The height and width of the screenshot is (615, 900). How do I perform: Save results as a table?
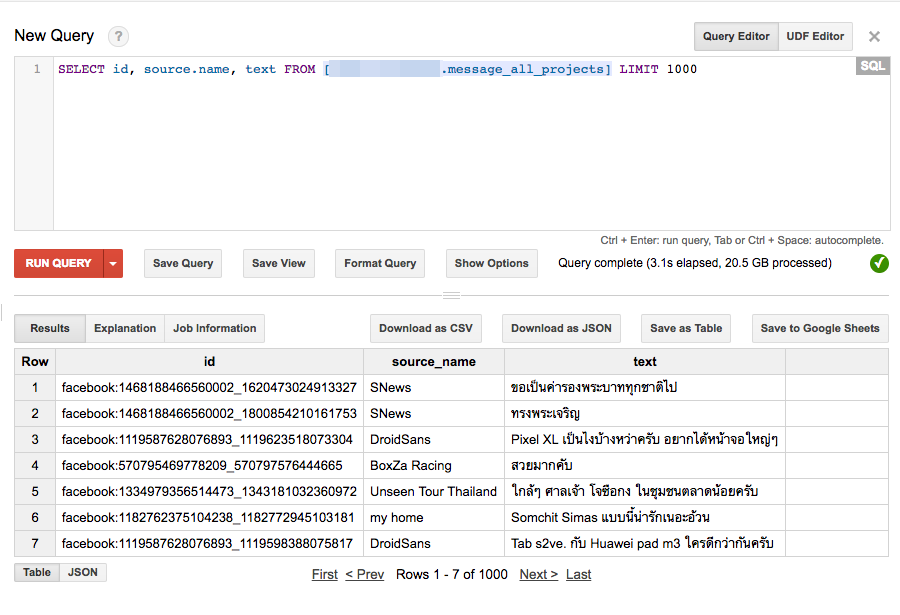686,328
